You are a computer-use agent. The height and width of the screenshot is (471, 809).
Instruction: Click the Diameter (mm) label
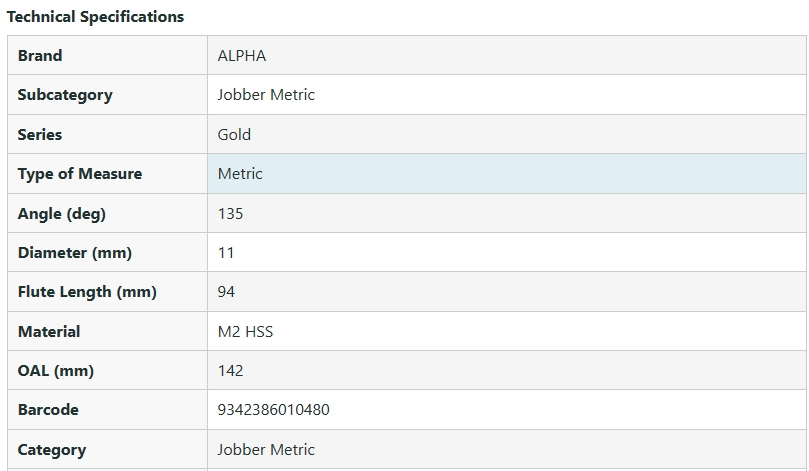click(x=75, y=253)
